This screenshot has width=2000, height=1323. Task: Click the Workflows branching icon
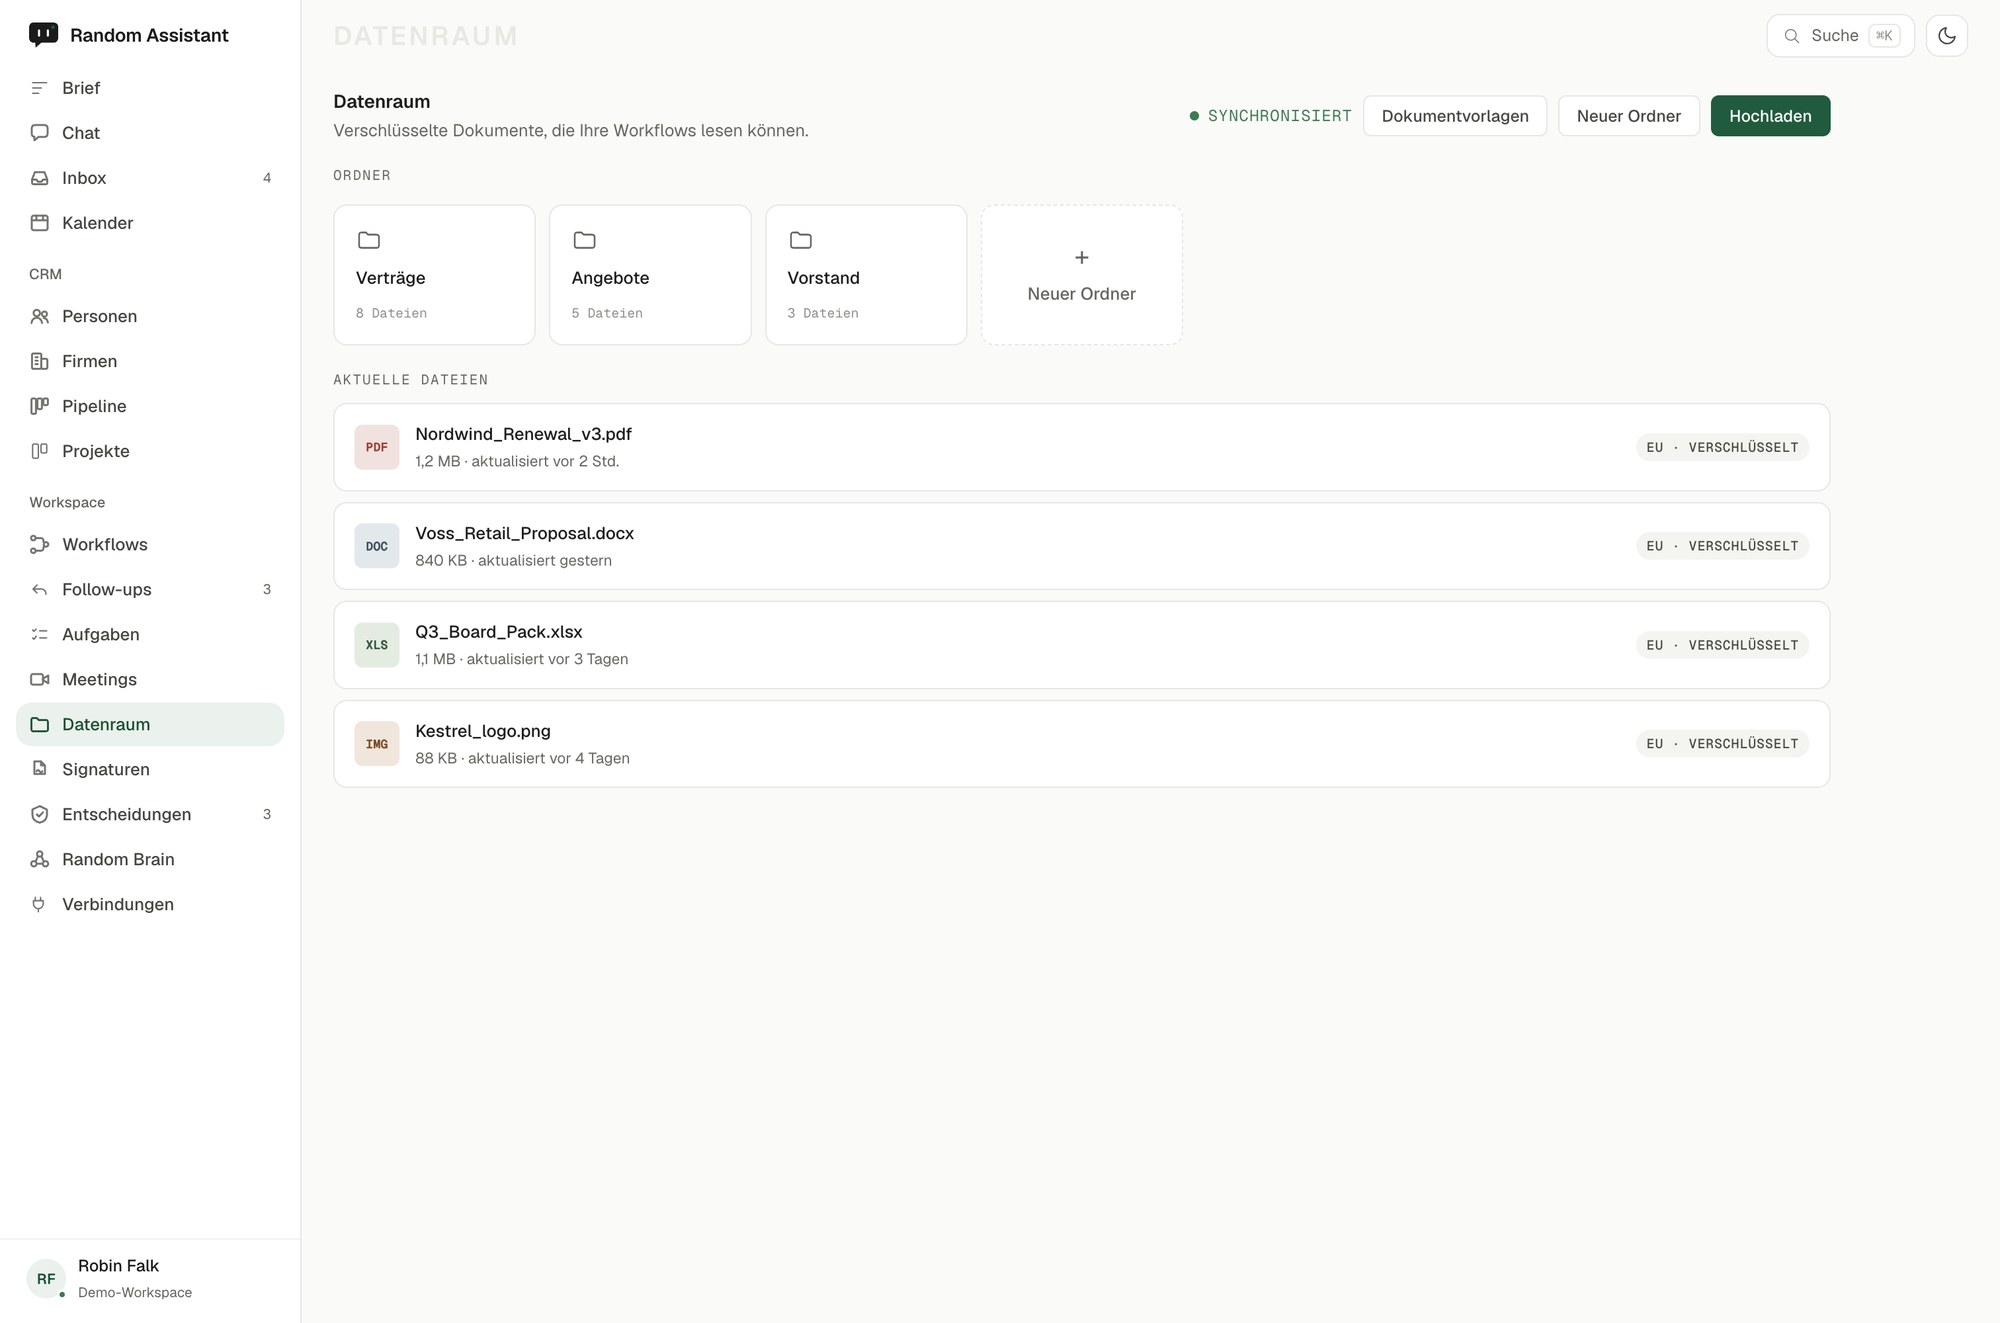point(39,544)
